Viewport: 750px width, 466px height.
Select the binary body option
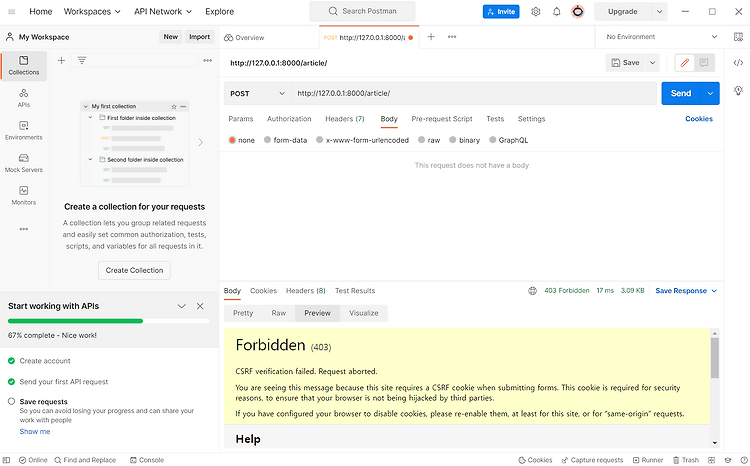452,140
